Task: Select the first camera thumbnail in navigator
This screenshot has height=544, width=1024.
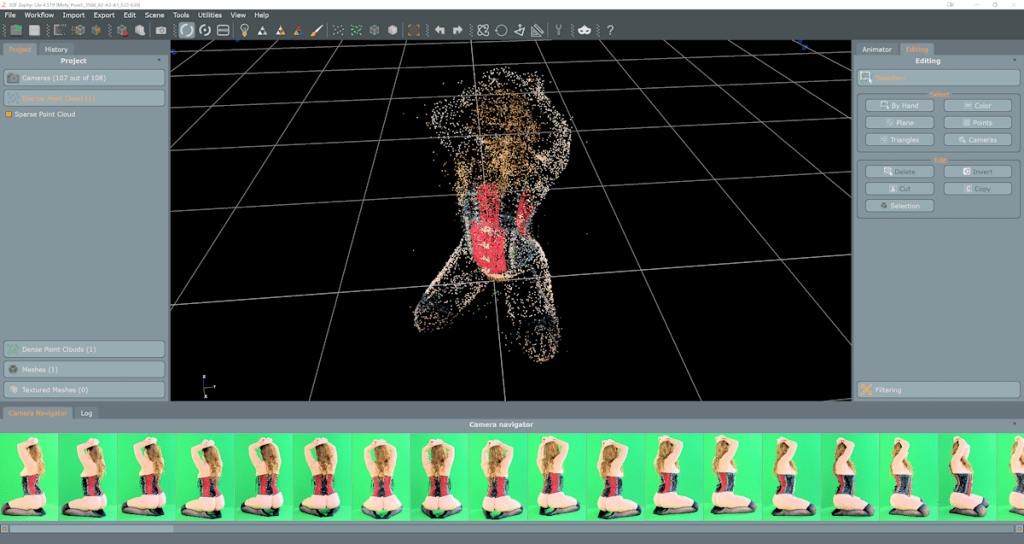Action: (x=29, y=476)
